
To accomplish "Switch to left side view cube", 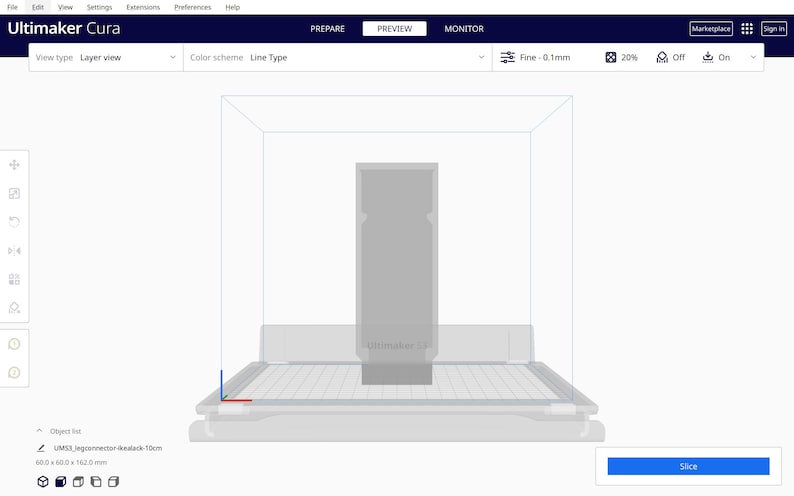I will (96, 481).
